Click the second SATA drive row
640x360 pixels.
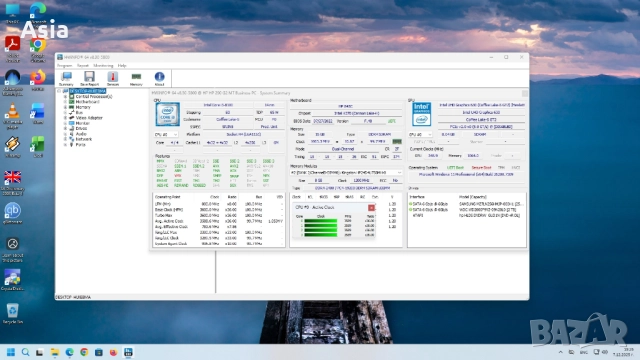(467, 209)
